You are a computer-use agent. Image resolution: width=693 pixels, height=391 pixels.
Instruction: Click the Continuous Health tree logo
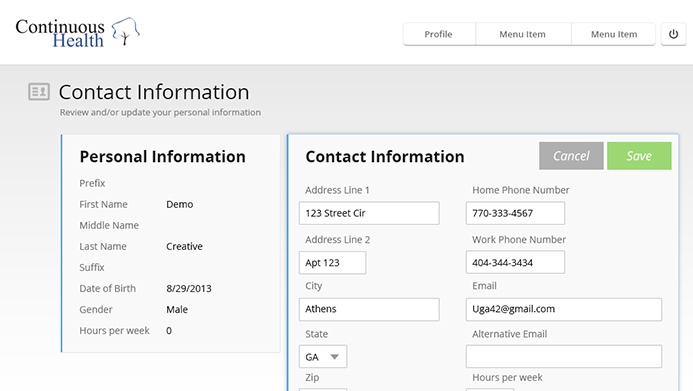(x=77, y=32)
